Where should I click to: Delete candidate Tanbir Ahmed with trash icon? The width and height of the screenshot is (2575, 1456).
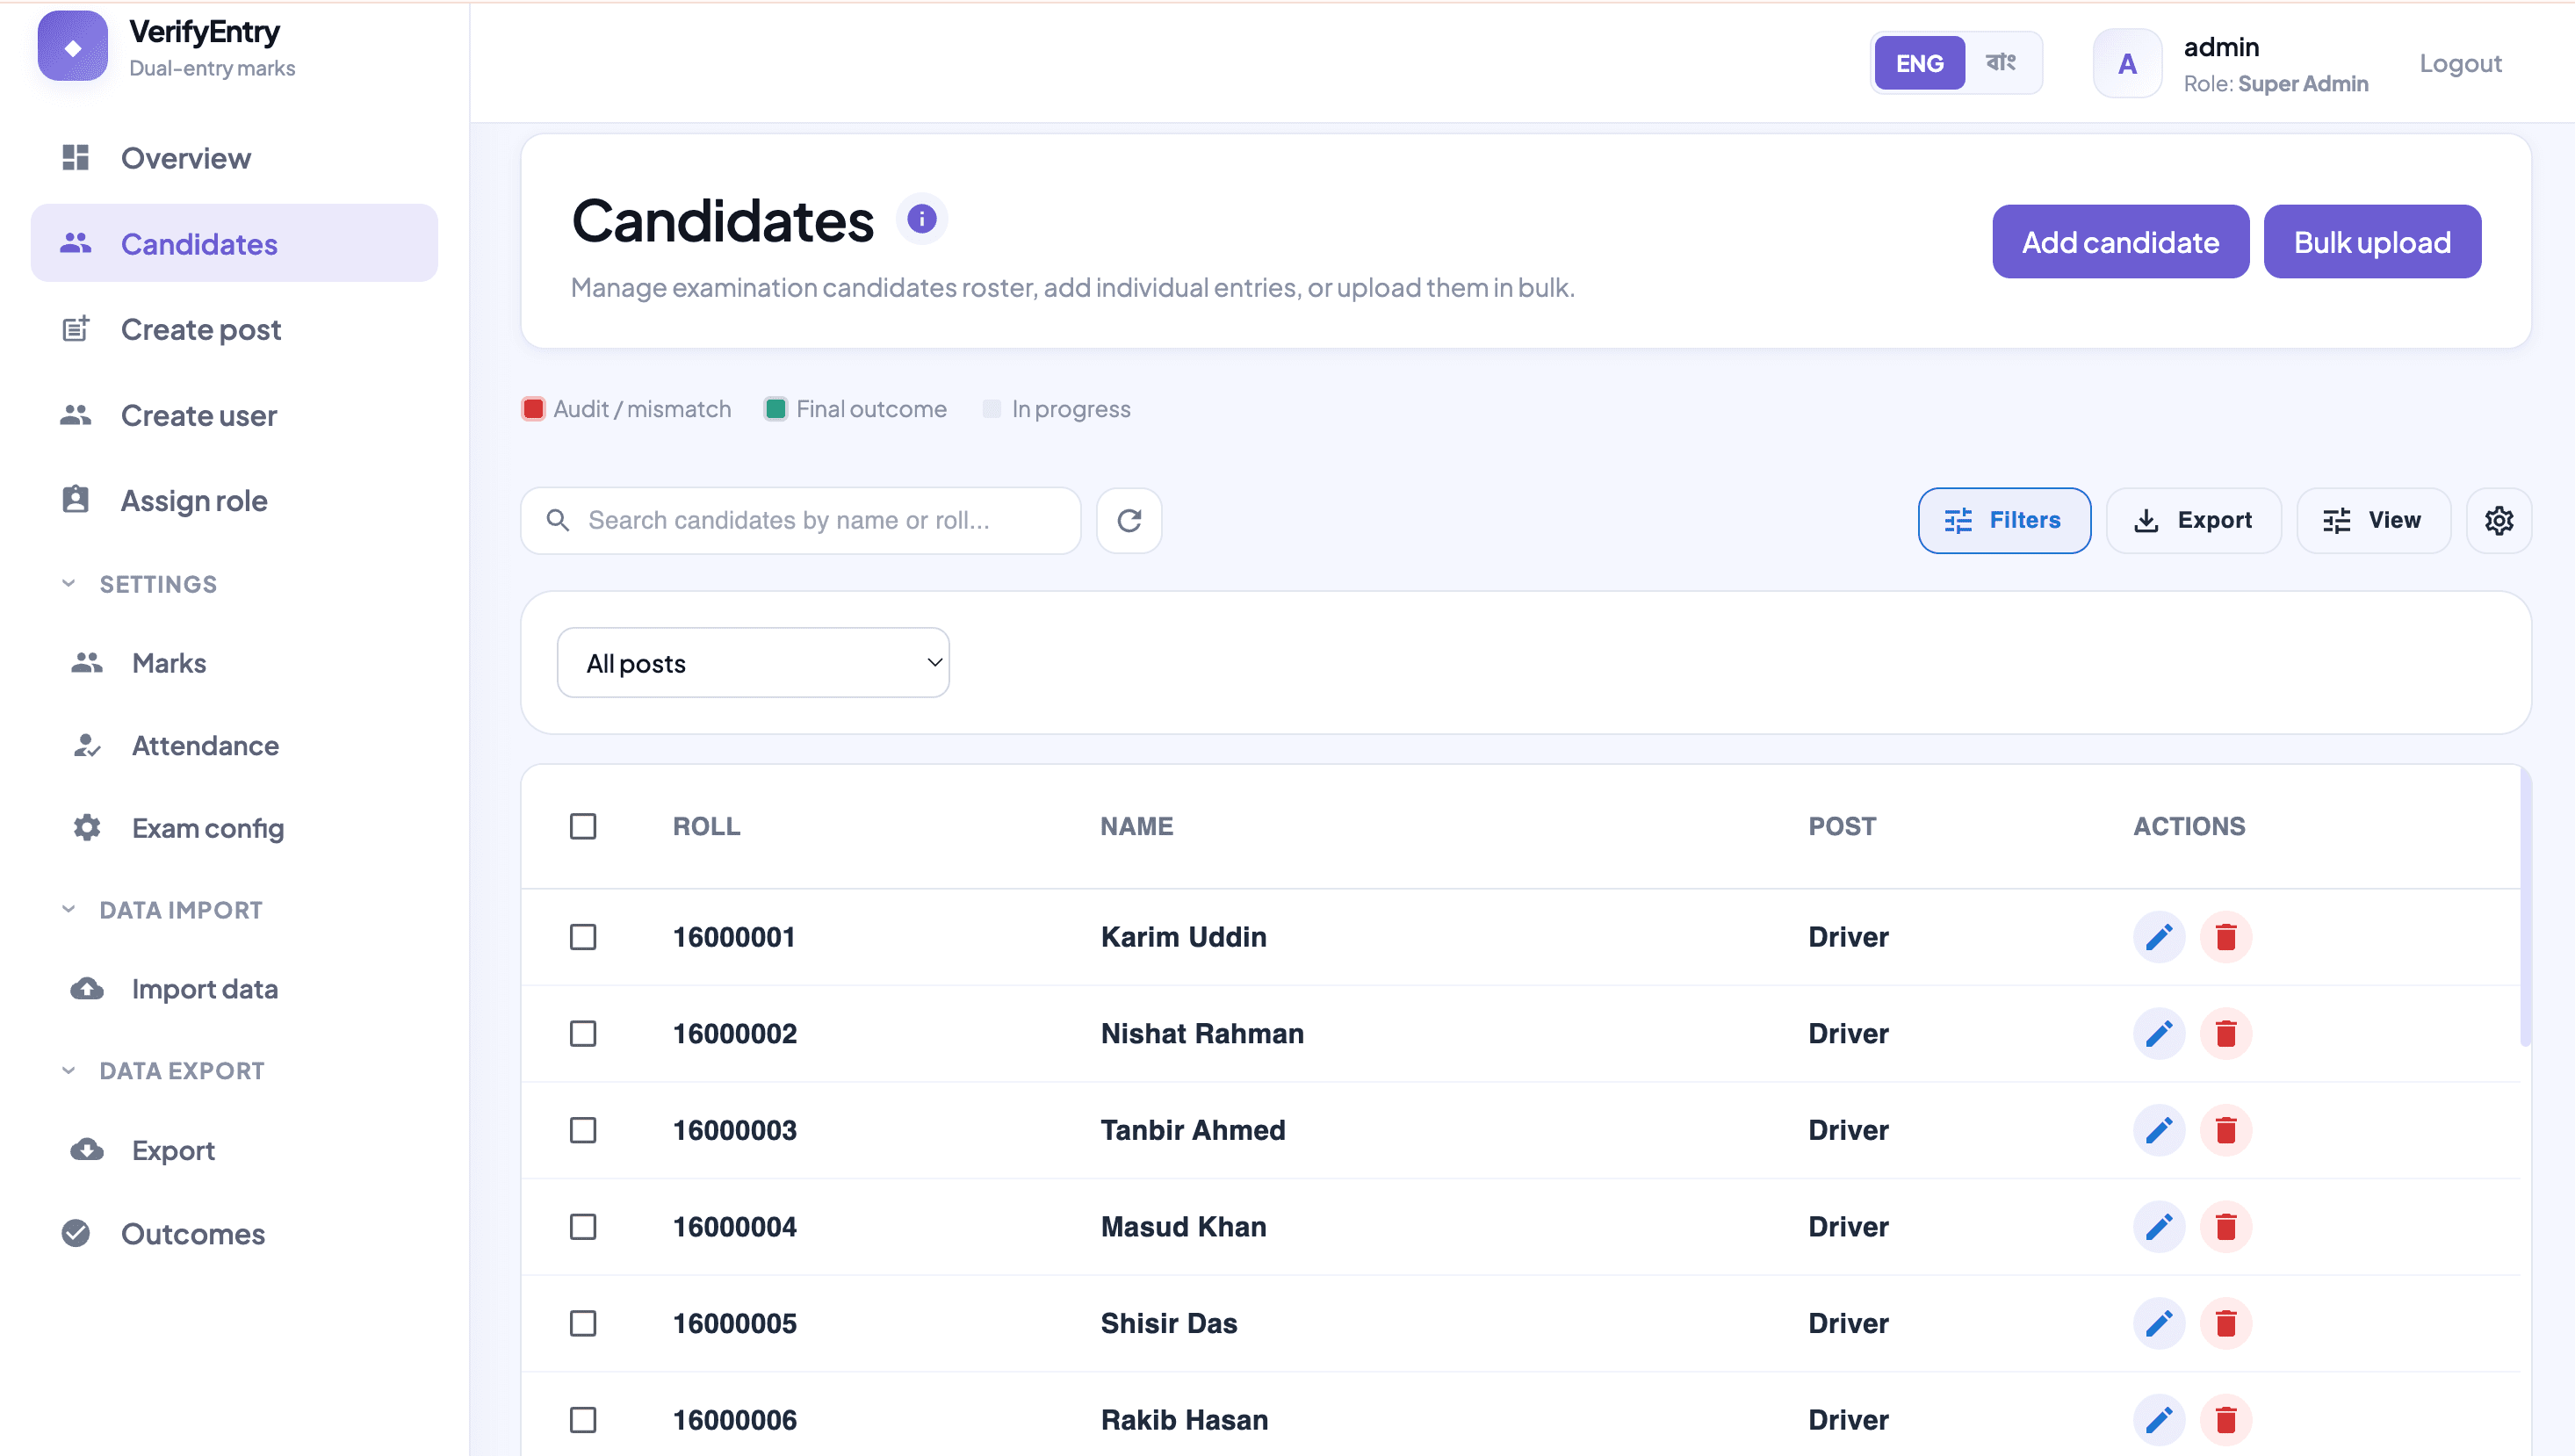tap(2226, 1130)
